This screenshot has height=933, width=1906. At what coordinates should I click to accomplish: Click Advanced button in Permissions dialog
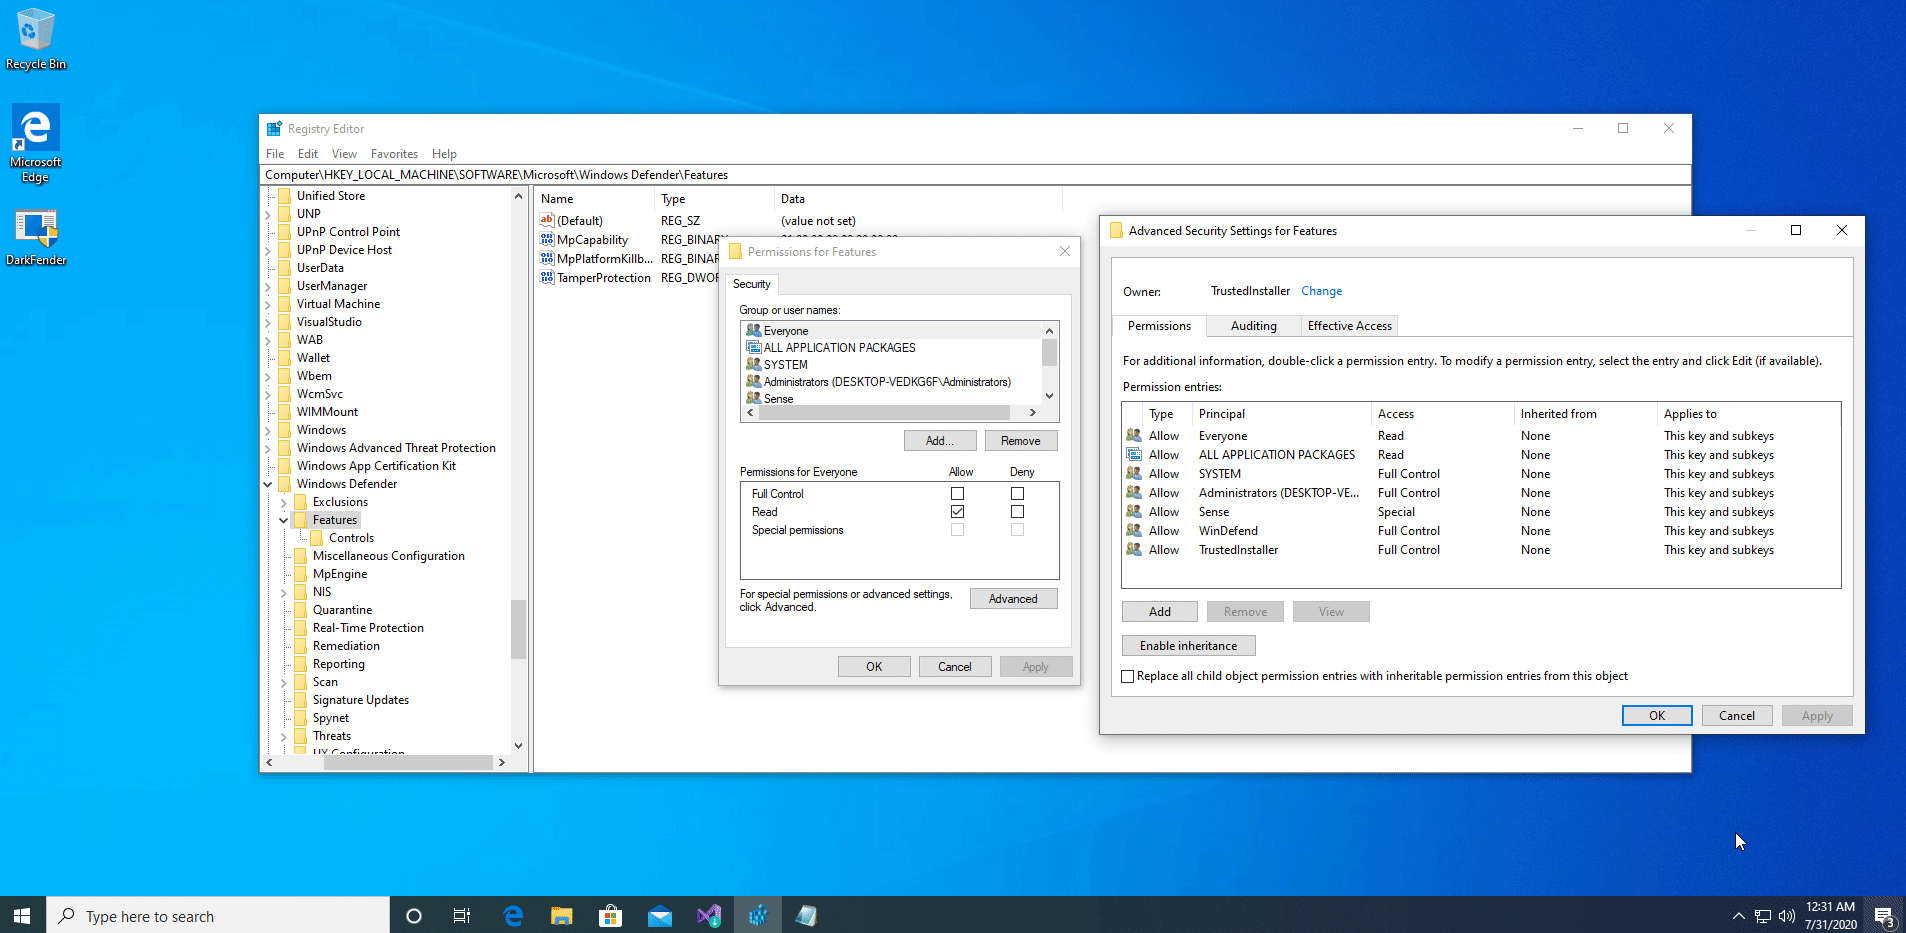[x=1013, y=599]
